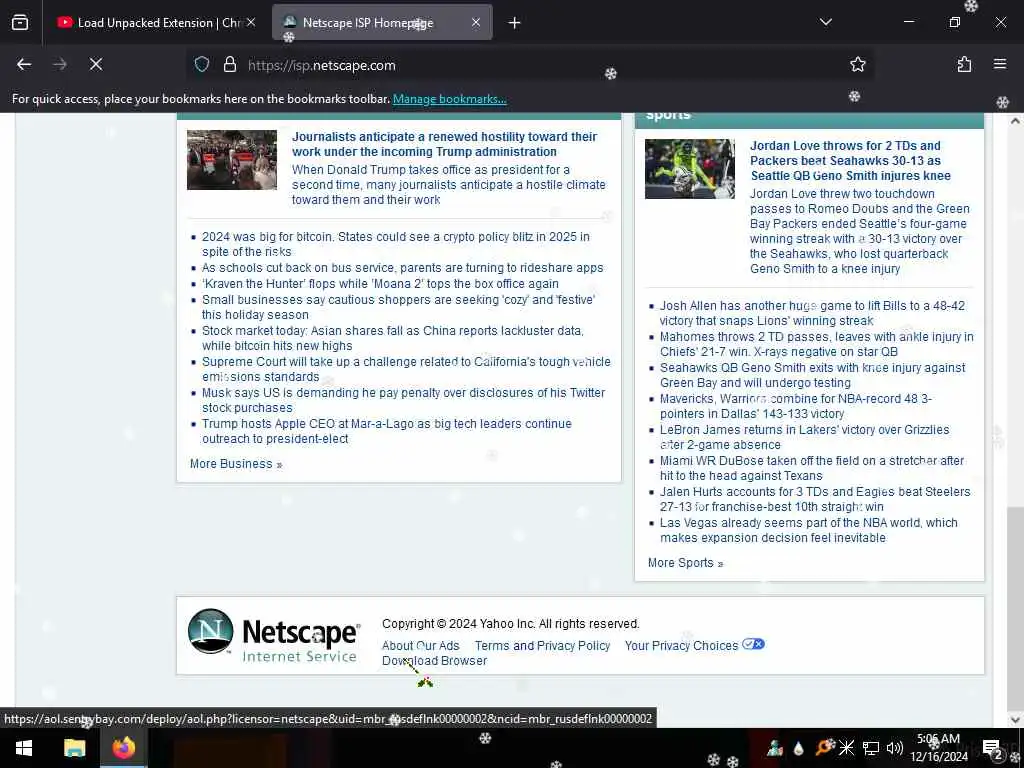Viewport: 1024px width, 768px height.
Task: Open LeBron James returns story
Action: click(x=804, y=437)
